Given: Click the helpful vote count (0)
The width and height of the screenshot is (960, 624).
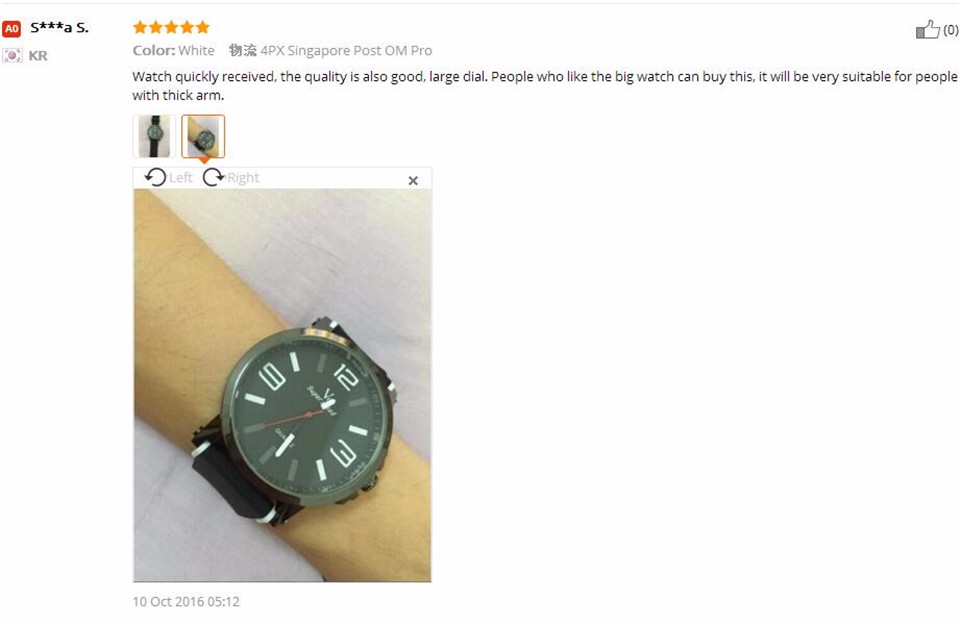Looking at the screenshot, I should pyautogui.click(x=951, y=29).
